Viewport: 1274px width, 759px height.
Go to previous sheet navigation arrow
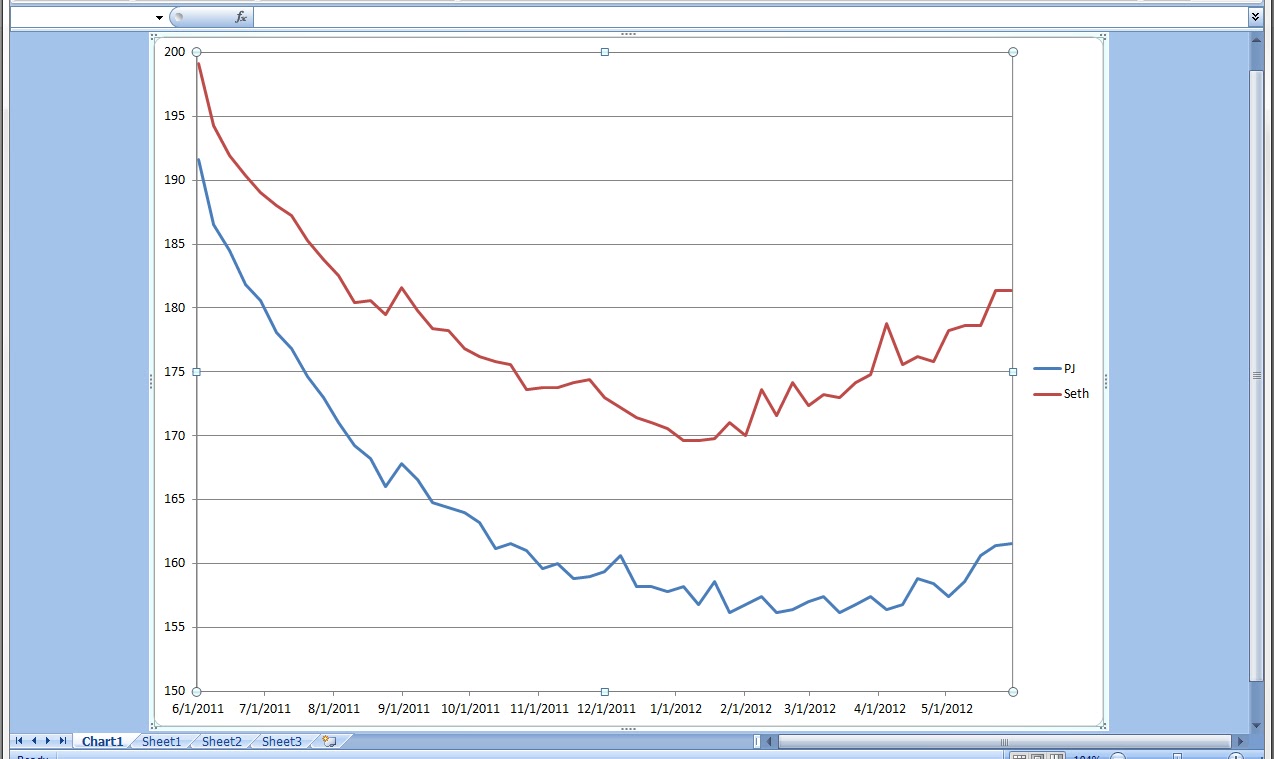pos(34,741)
